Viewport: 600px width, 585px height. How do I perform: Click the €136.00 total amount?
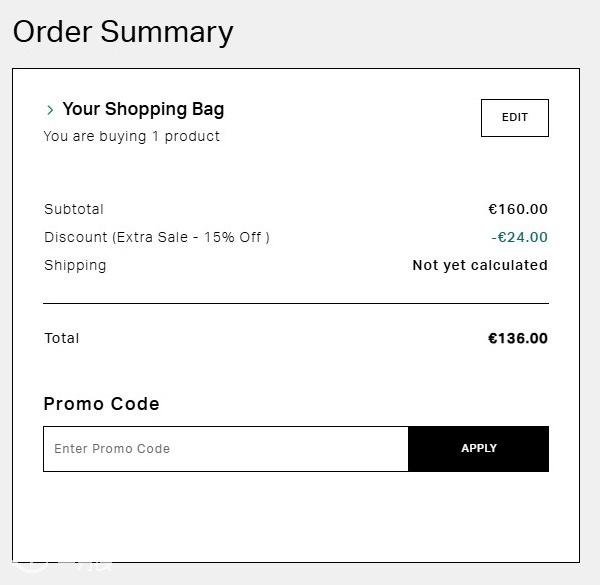pos(518,338)
